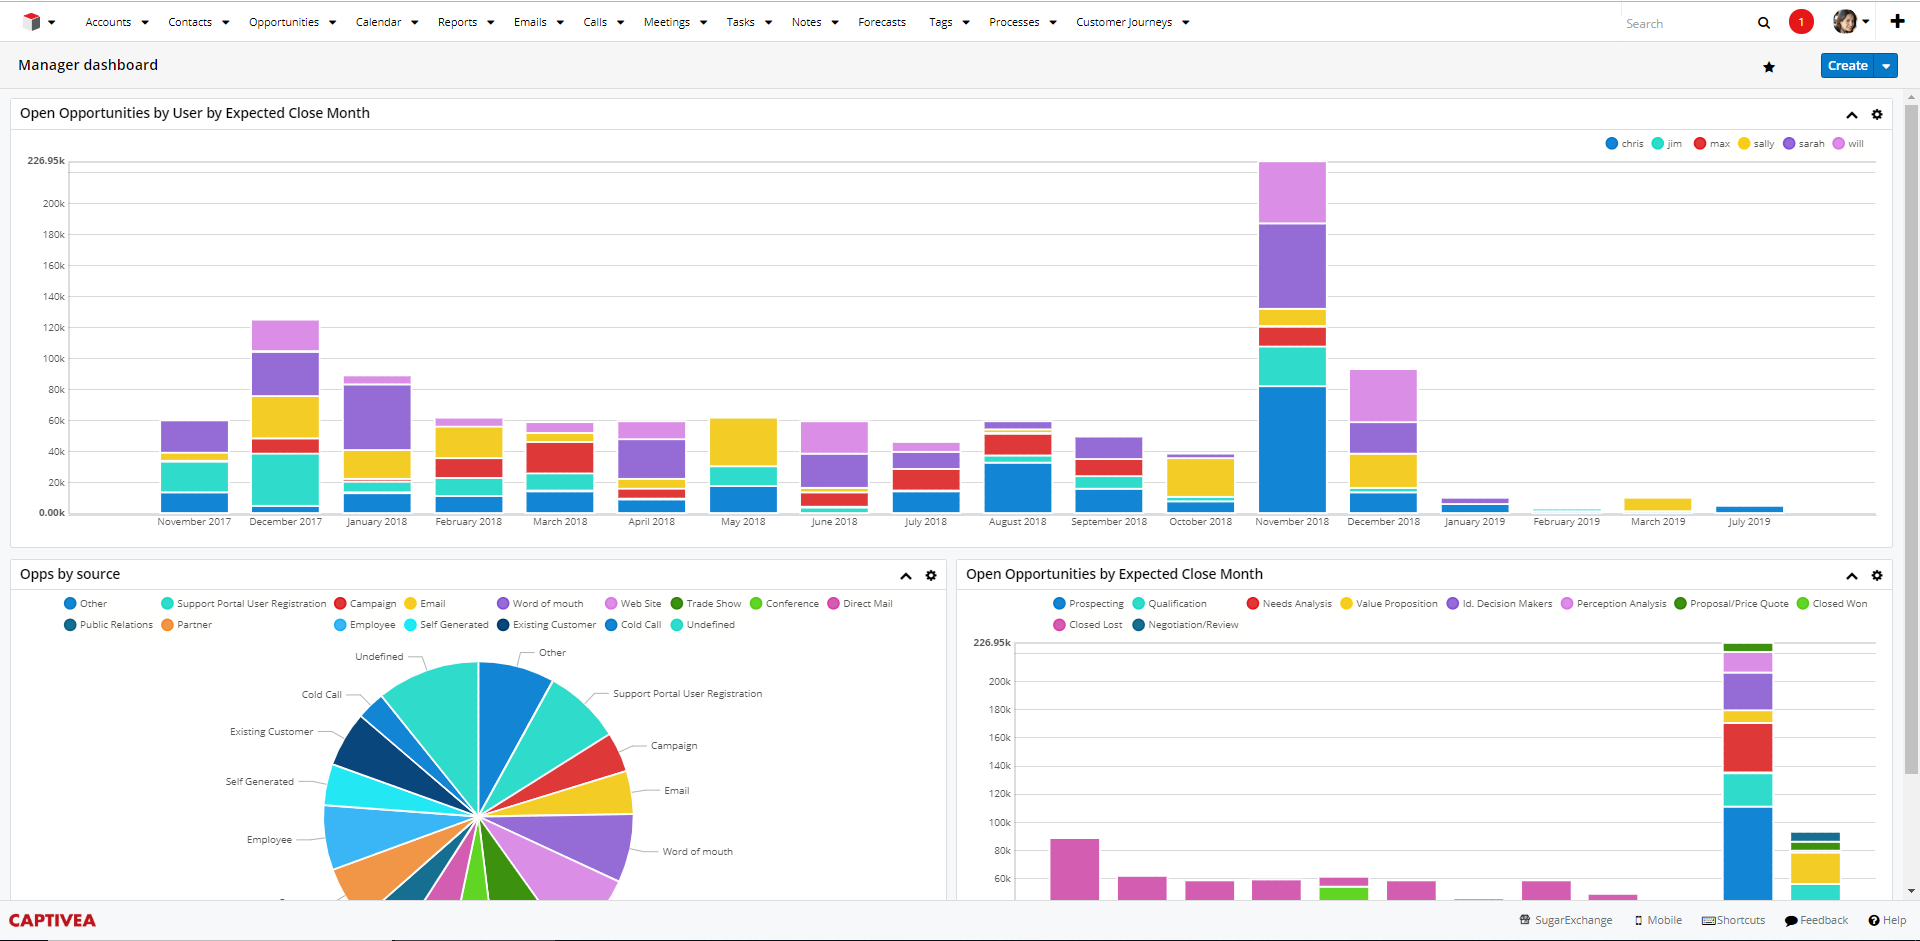
Task: Open user avatar profile menu
Action: point(1846,21)
